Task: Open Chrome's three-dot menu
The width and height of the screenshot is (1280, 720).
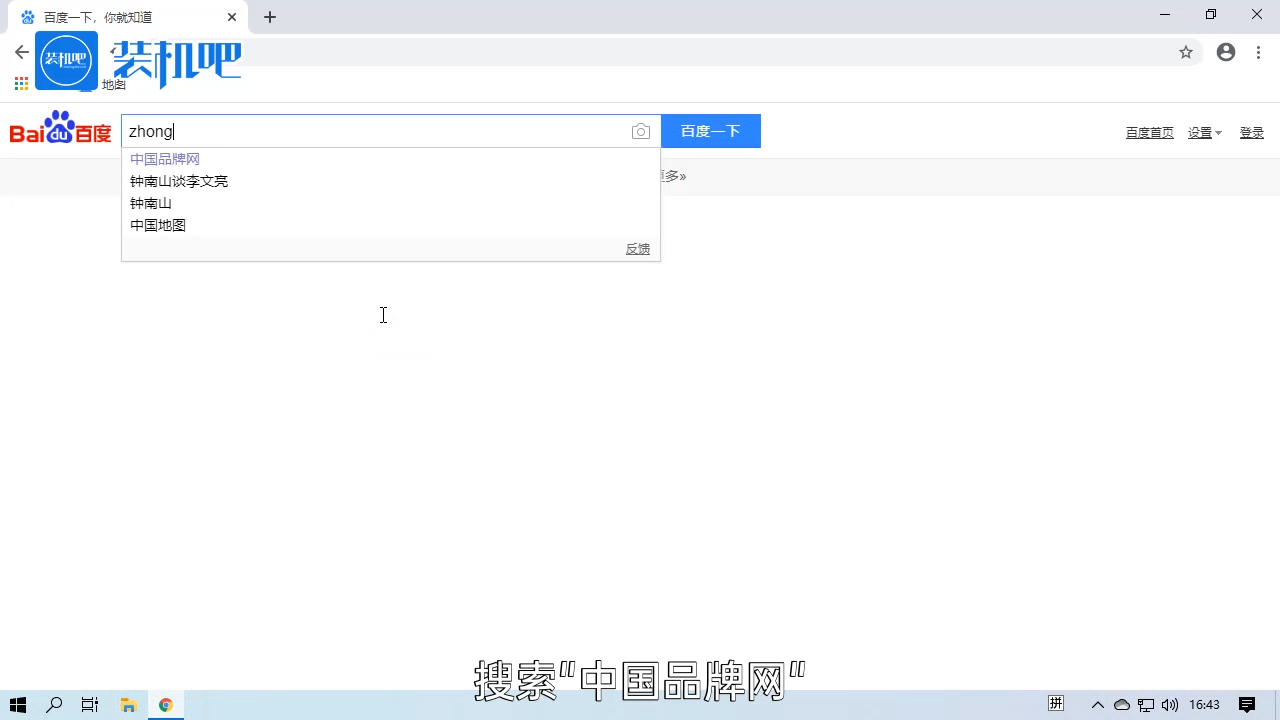Action: (1258, 52)
